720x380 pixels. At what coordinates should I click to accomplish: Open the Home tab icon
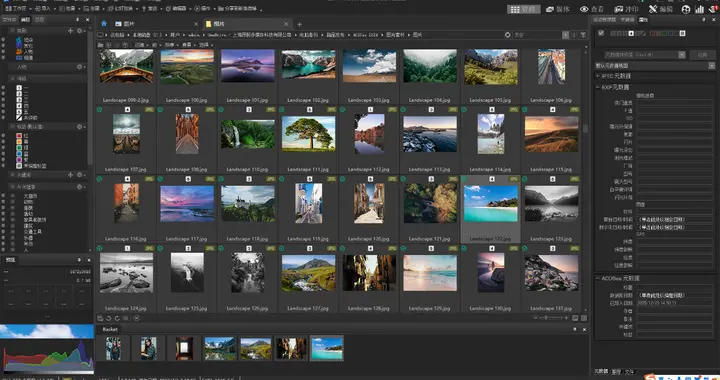point(104,23)
